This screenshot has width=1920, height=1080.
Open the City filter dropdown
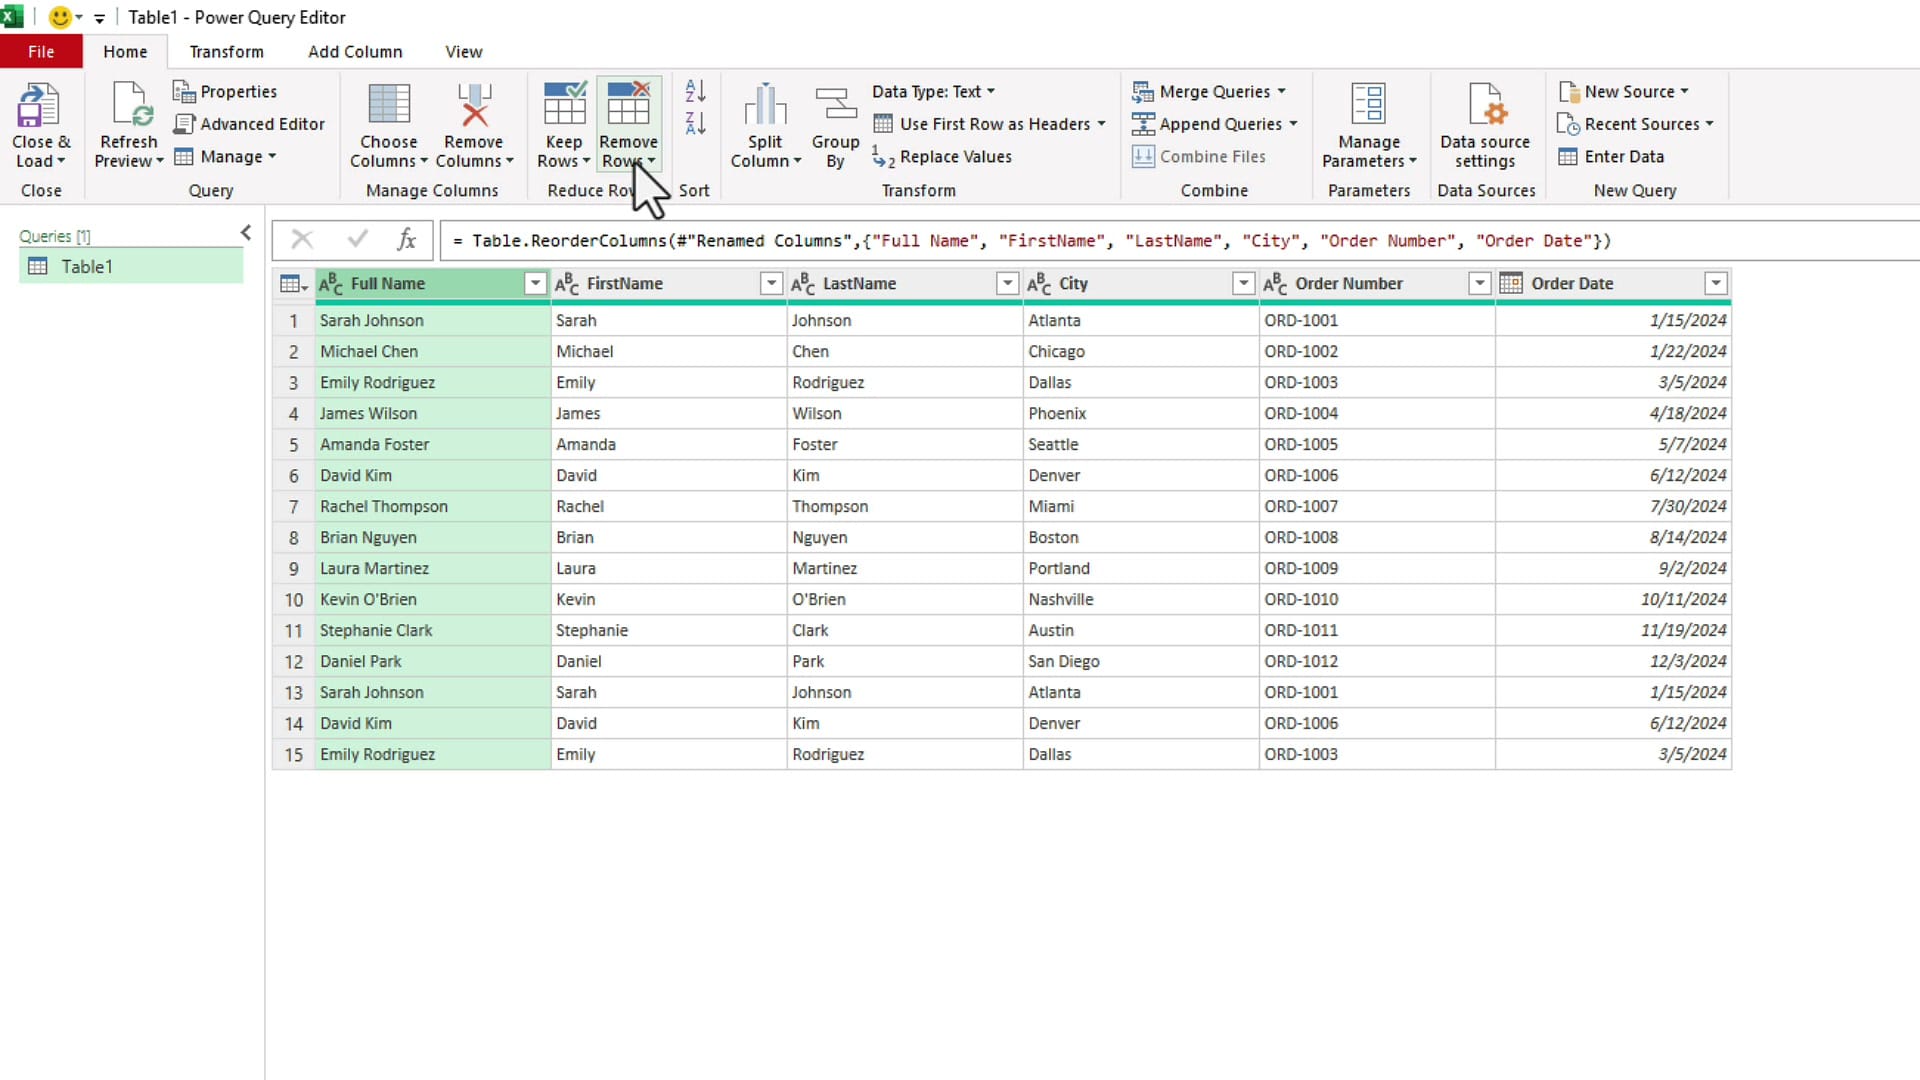[x=1243, y=284]
